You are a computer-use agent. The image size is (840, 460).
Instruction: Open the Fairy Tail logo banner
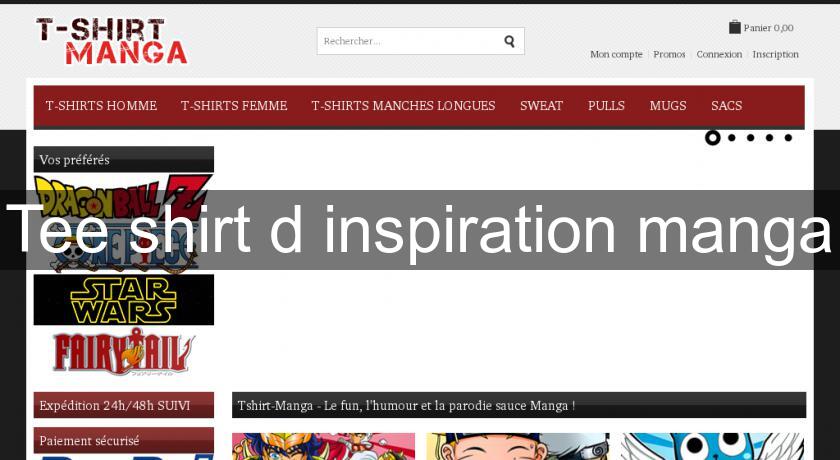(x=123, y=352)
